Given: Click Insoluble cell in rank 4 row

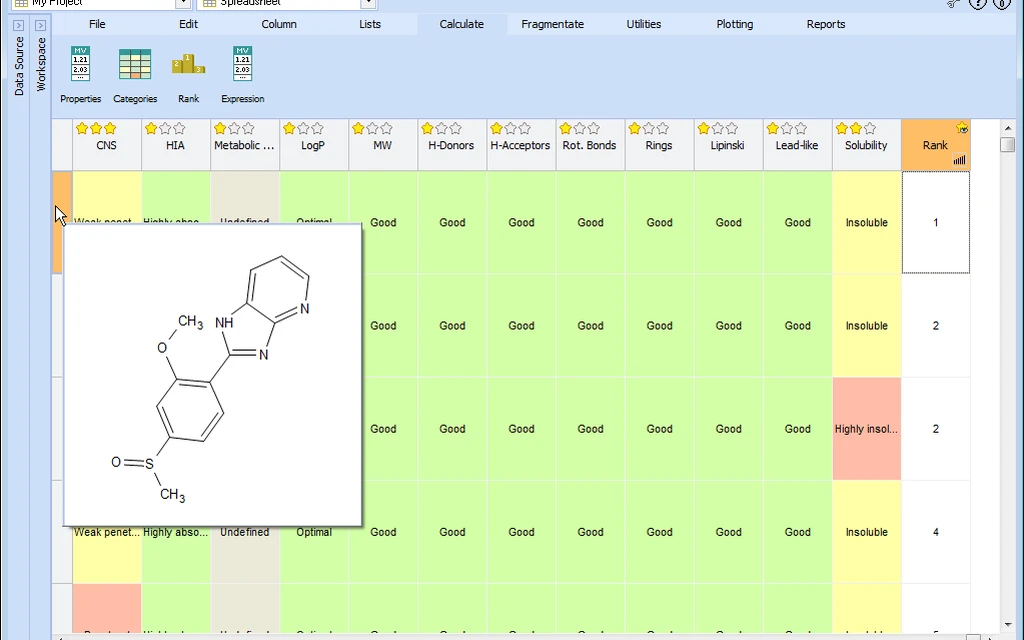Looking at the screenshot, I should tap(867, 532).
